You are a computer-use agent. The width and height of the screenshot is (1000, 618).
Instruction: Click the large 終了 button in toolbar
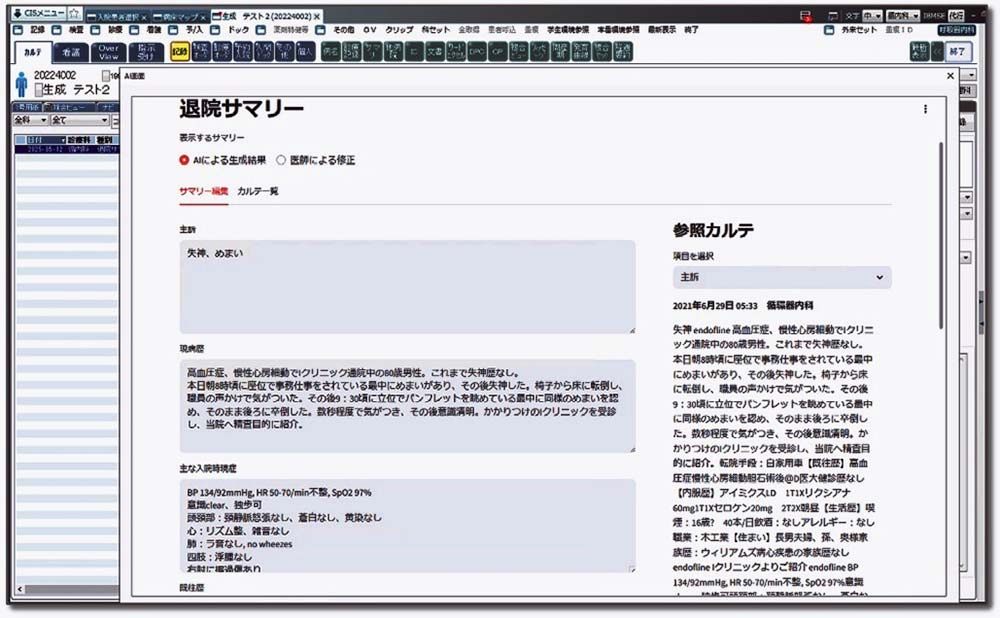pyautogui.click(x=957, y=52)
